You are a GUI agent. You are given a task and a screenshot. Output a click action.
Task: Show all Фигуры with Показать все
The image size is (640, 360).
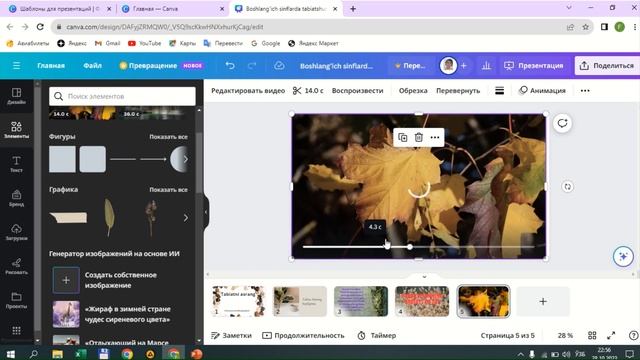[x=169, y=137]
